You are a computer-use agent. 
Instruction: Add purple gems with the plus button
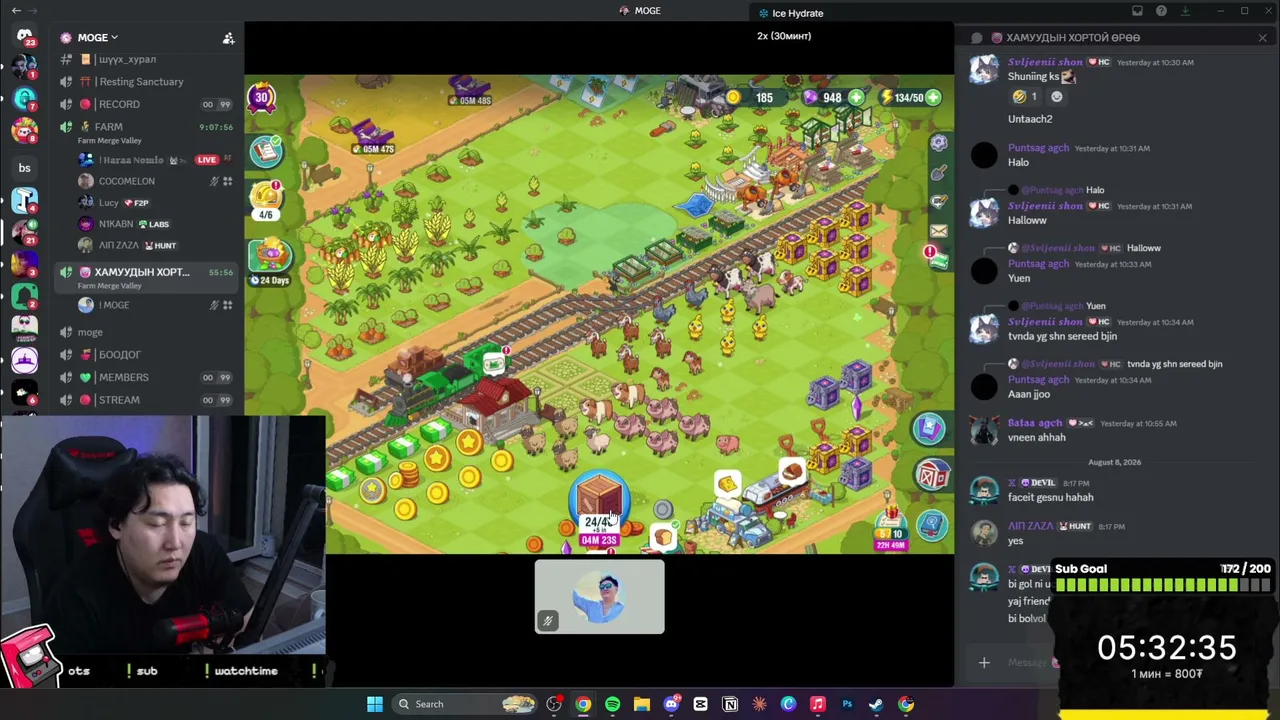pos(856,98)
